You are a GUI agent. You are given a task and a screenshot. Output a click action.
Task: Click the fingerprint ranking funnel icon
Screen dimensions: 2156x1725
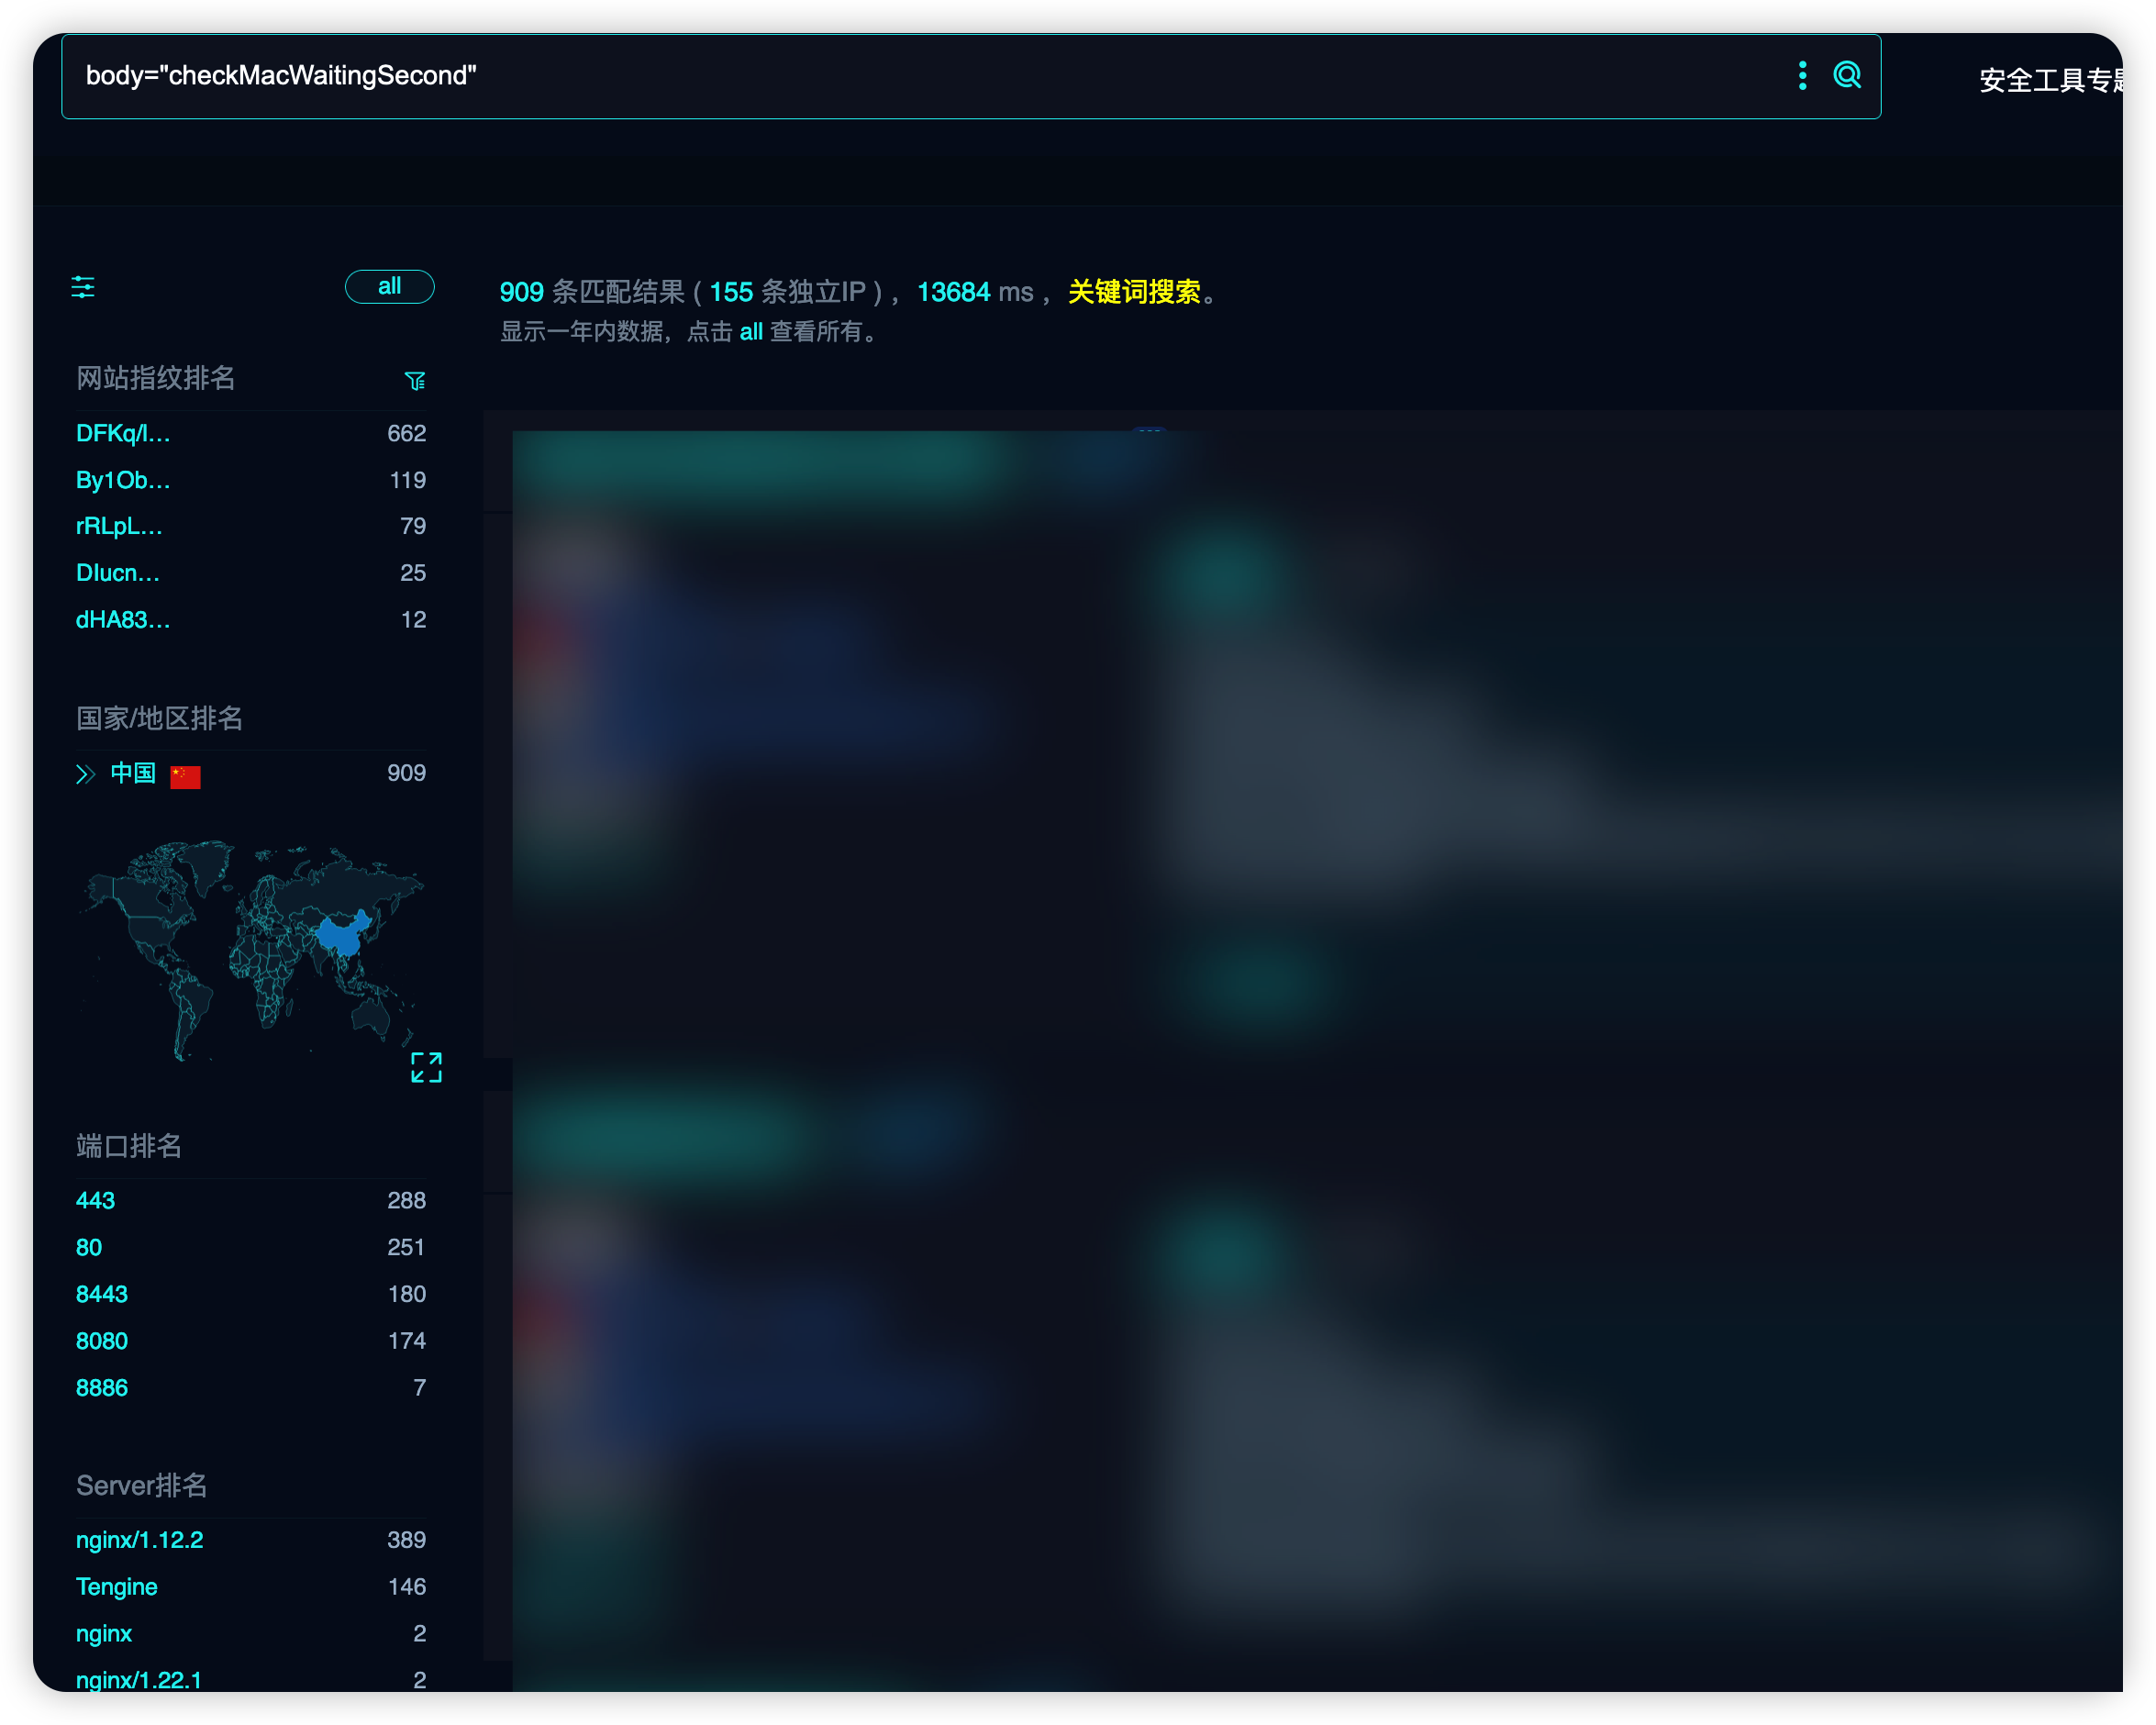pyautogui.click(x=415, y=380)
